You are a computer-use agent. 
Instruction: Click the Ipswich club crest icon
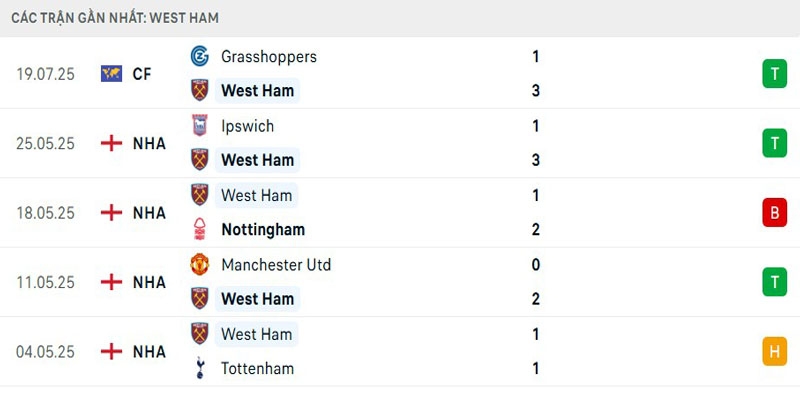[200, 126]
